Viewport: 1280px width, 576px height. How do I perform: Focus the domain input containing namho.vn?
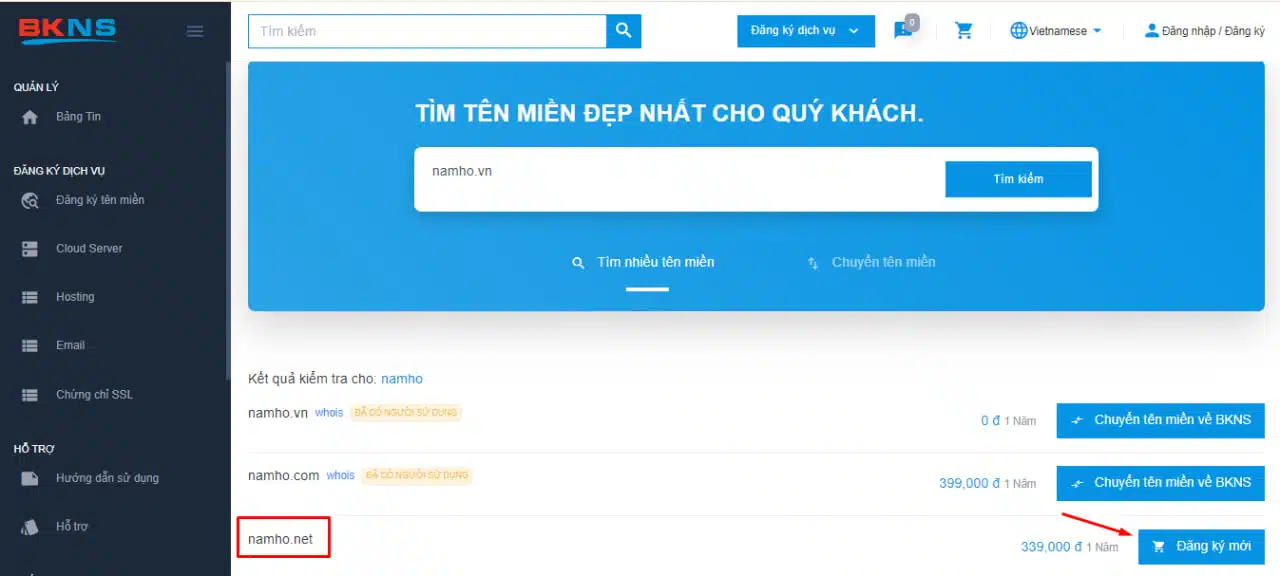coord(680,179)
